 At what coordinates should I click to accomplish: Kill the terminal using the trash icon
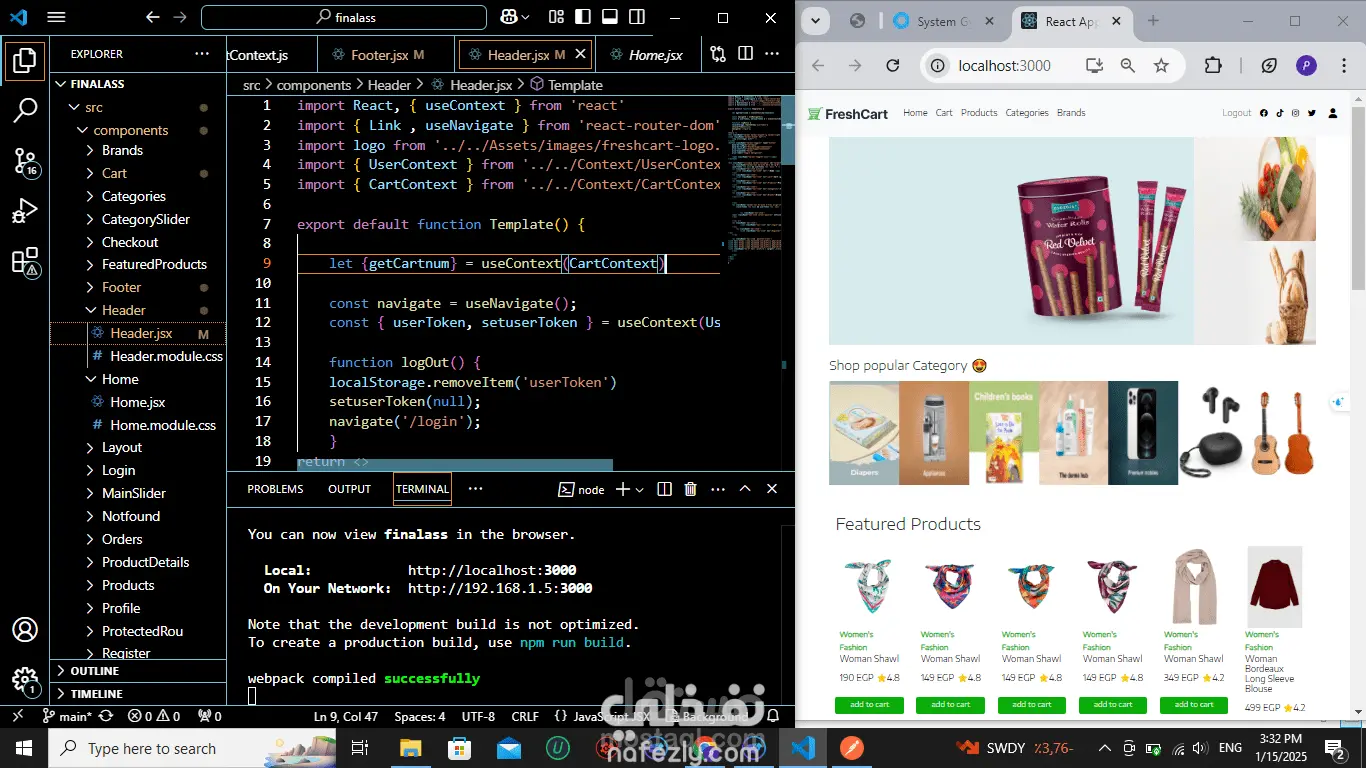tap(690, 489)
